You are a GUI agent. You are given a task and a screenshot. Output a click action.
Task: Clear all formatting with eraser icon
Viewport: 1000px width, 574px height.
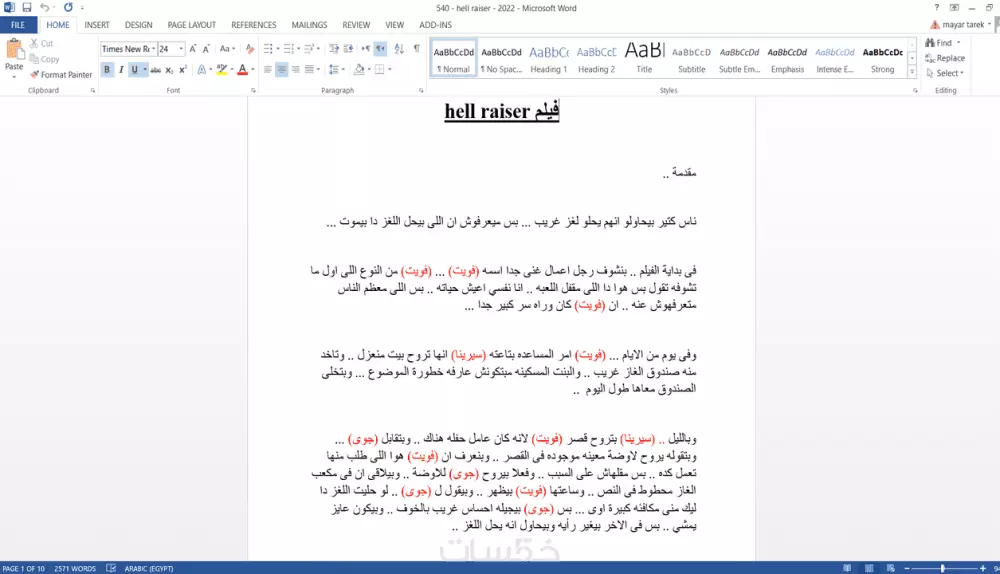coord(249,49)
